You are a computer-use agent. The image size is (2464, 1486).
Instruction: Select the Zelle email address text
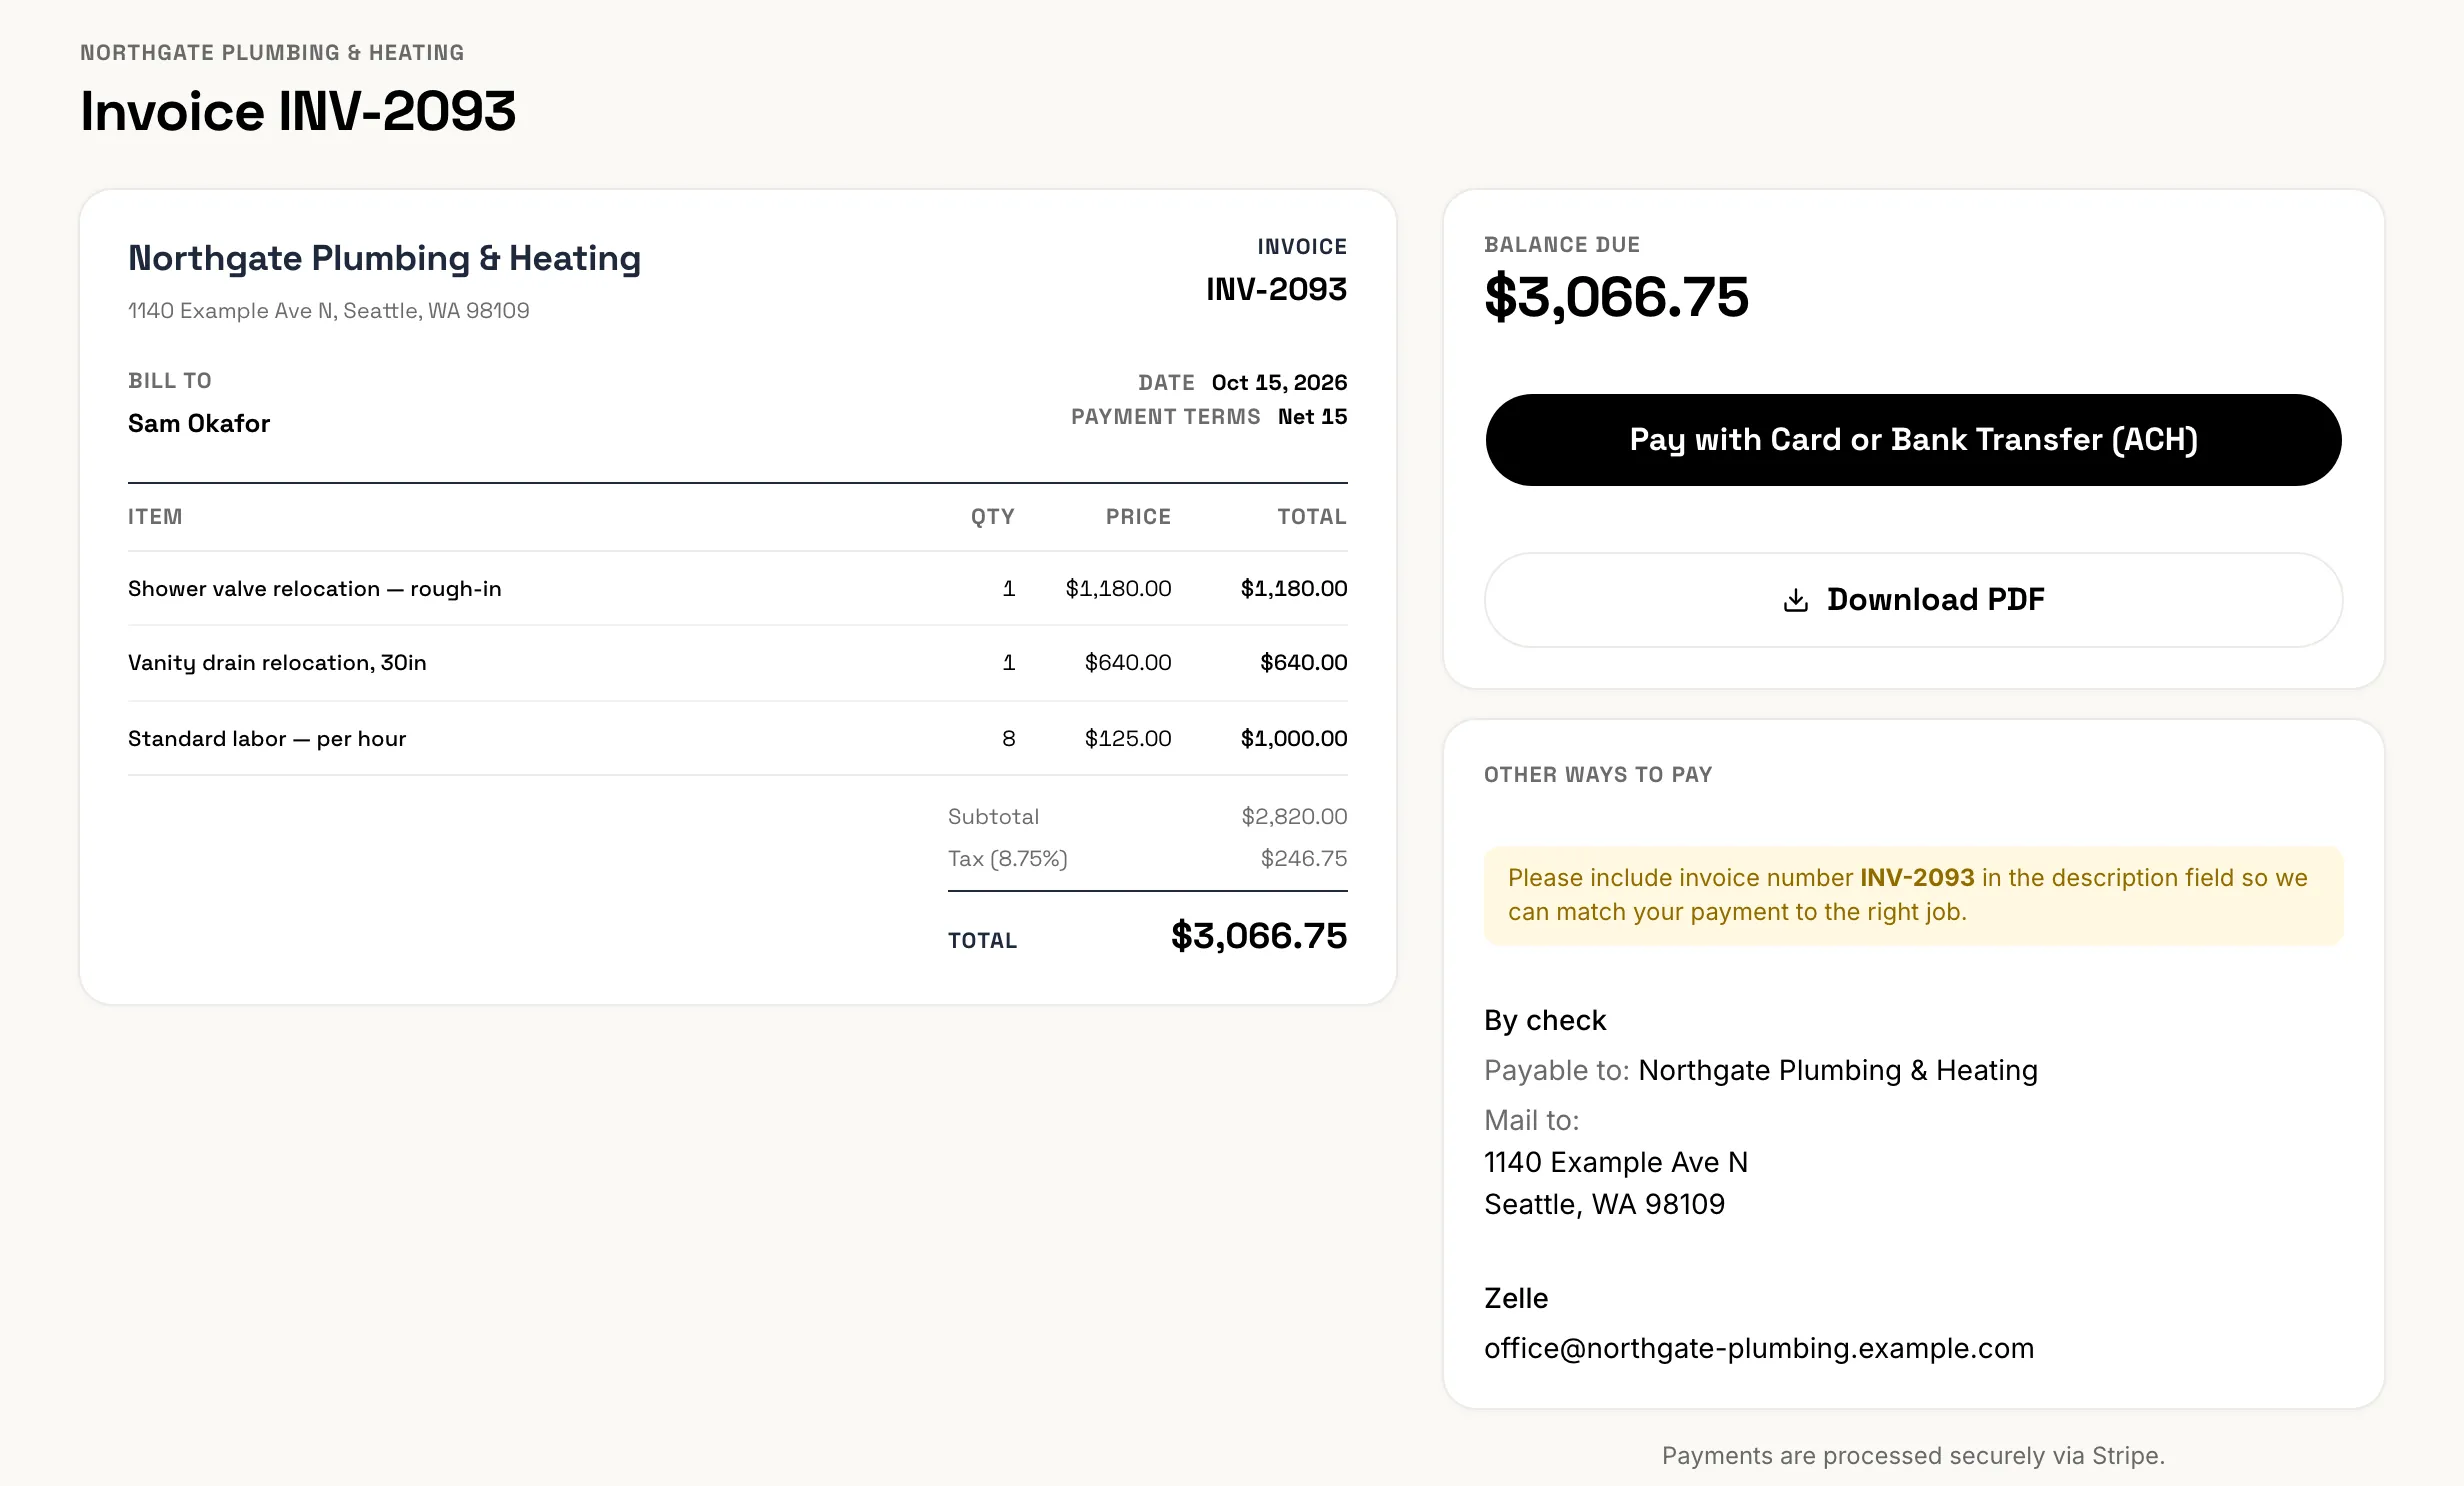click(x=1759, y=1348)
